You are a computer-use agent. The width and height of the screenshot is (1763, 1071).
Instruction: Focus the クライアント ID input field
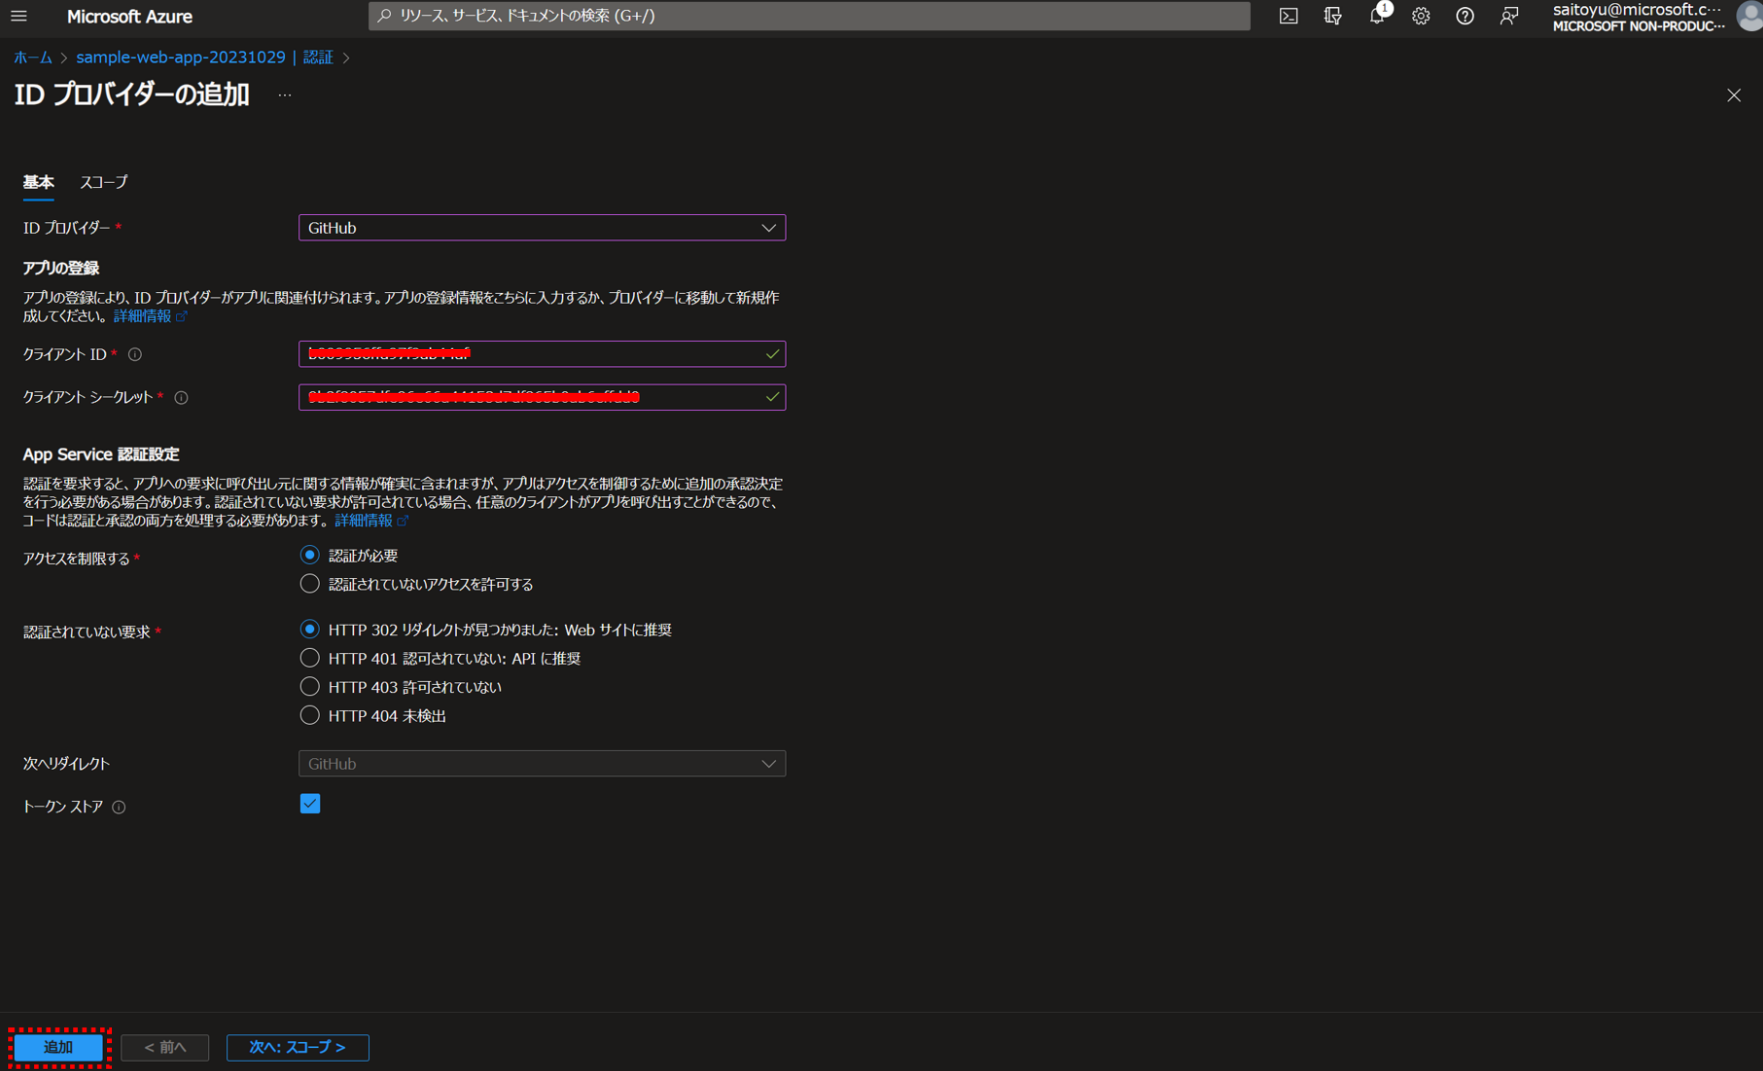(x=542, y=354)
